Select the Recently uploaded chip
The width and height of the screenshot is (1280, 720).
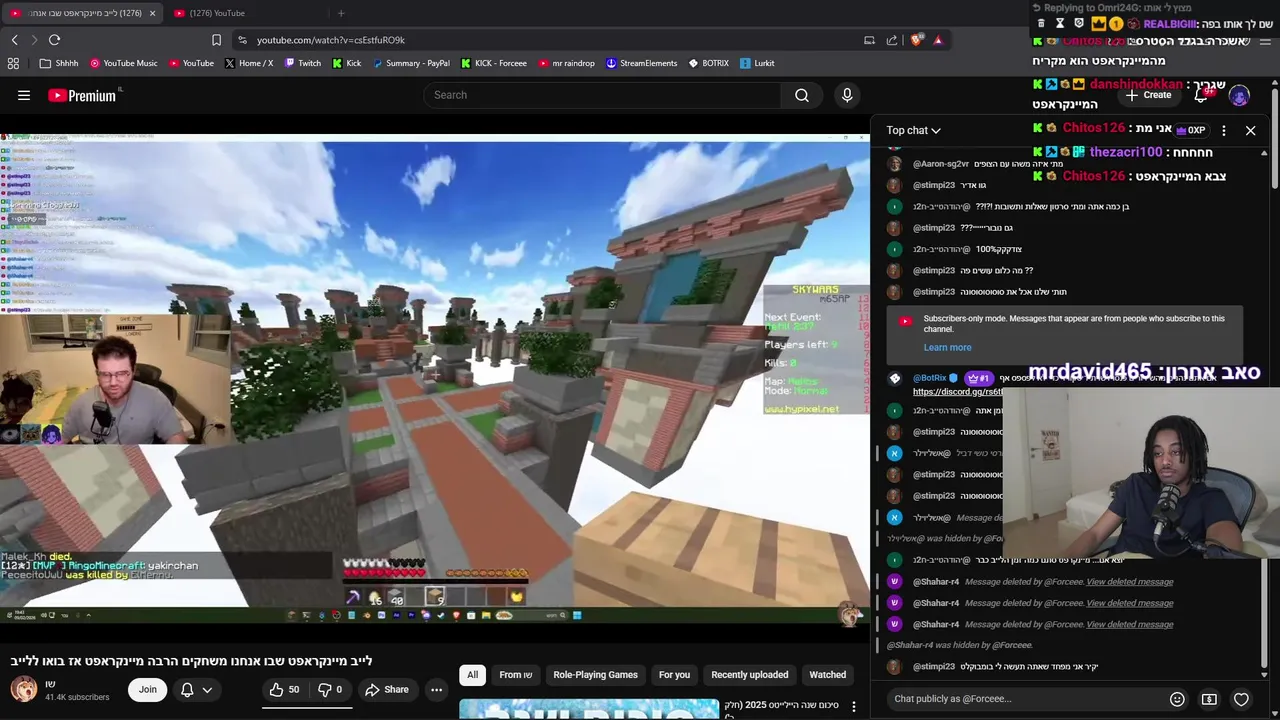click(749, 675)
